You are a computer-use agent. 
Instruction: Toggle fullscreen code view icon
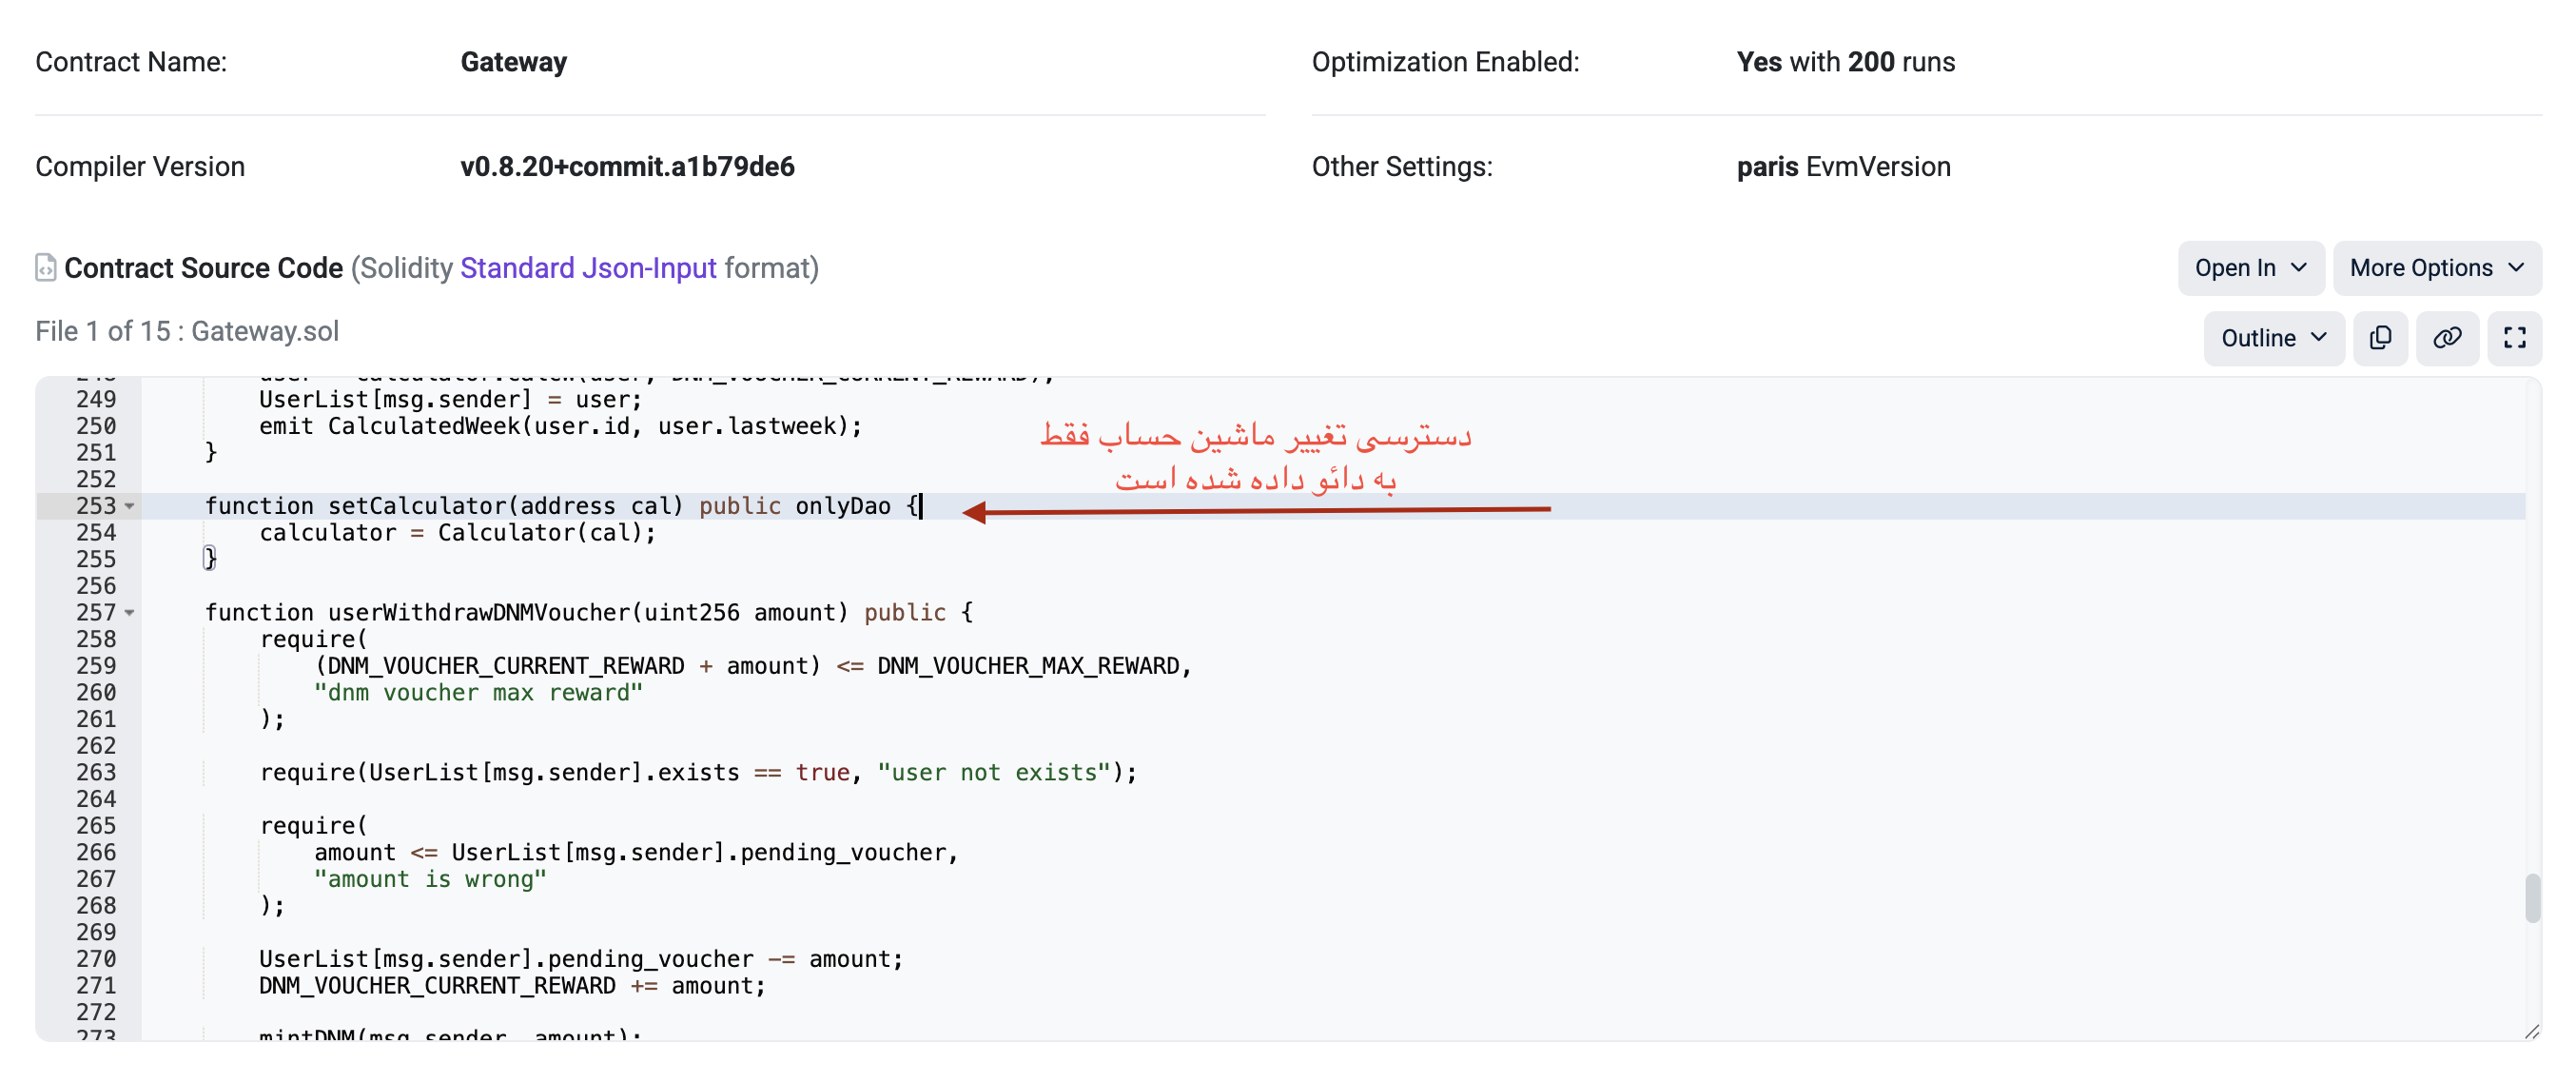[x=2514, y=338]
